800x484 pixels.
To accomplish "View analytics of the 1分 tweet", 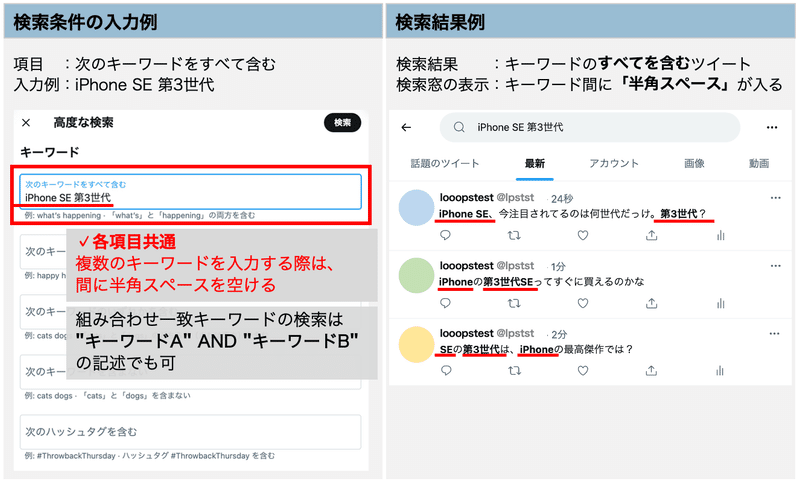I will click(720, 303).
